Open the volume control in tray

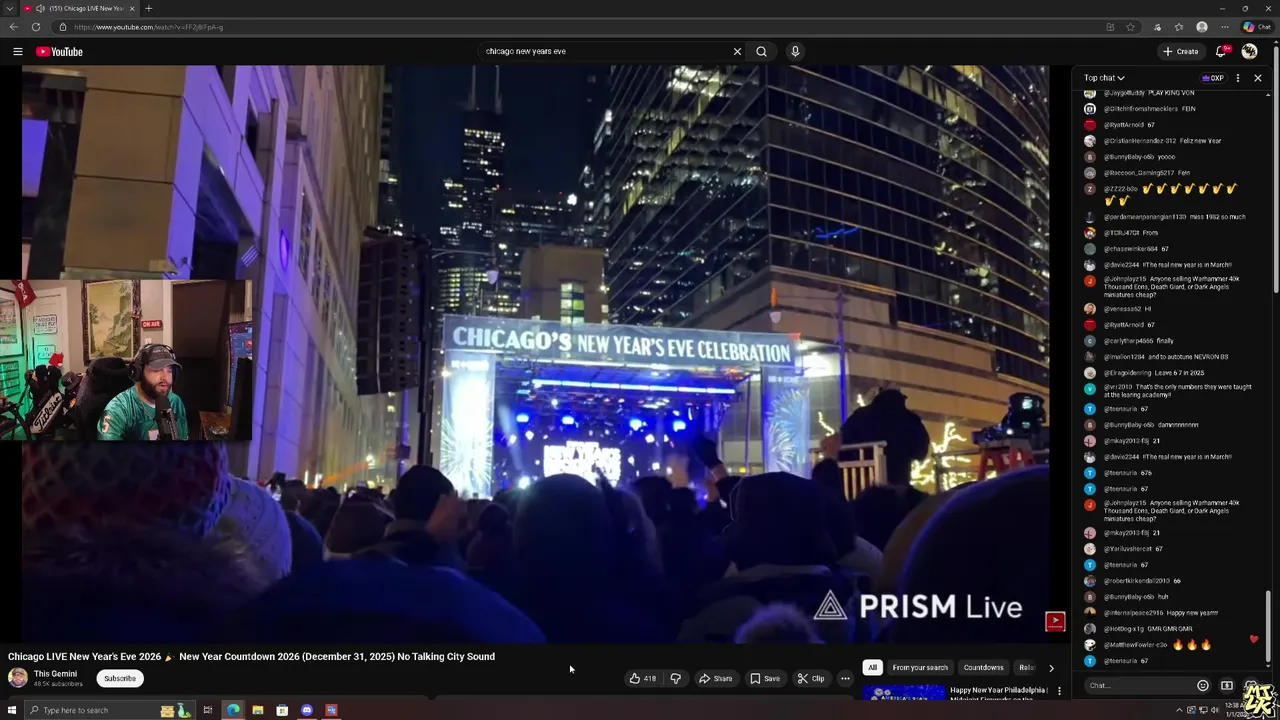click(1214, 710)
